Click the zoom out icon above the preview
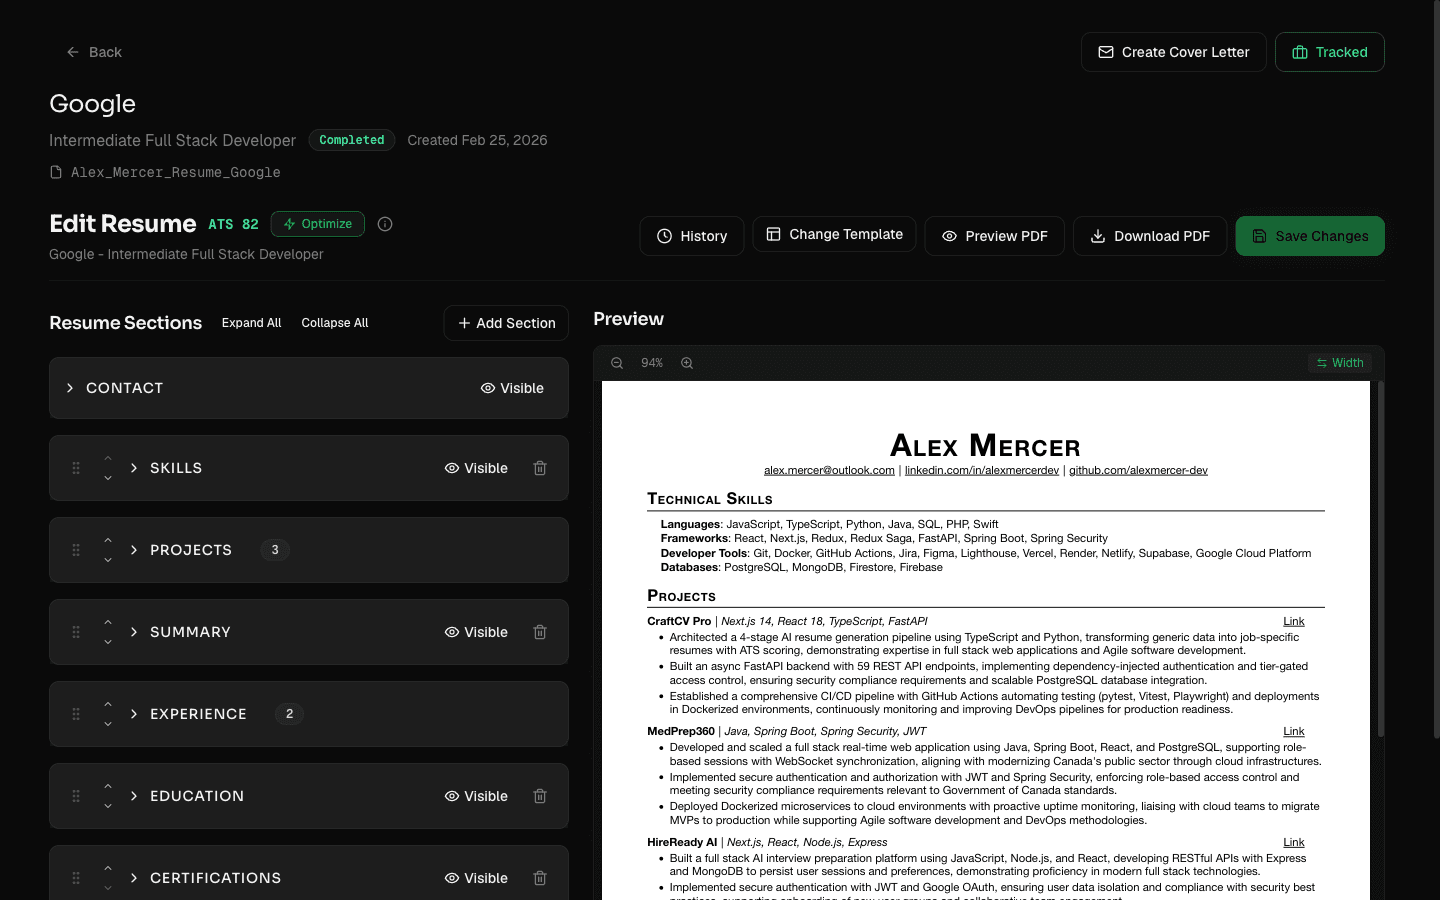The width and height of the screenshot is (1440, 900). (616, 363)
